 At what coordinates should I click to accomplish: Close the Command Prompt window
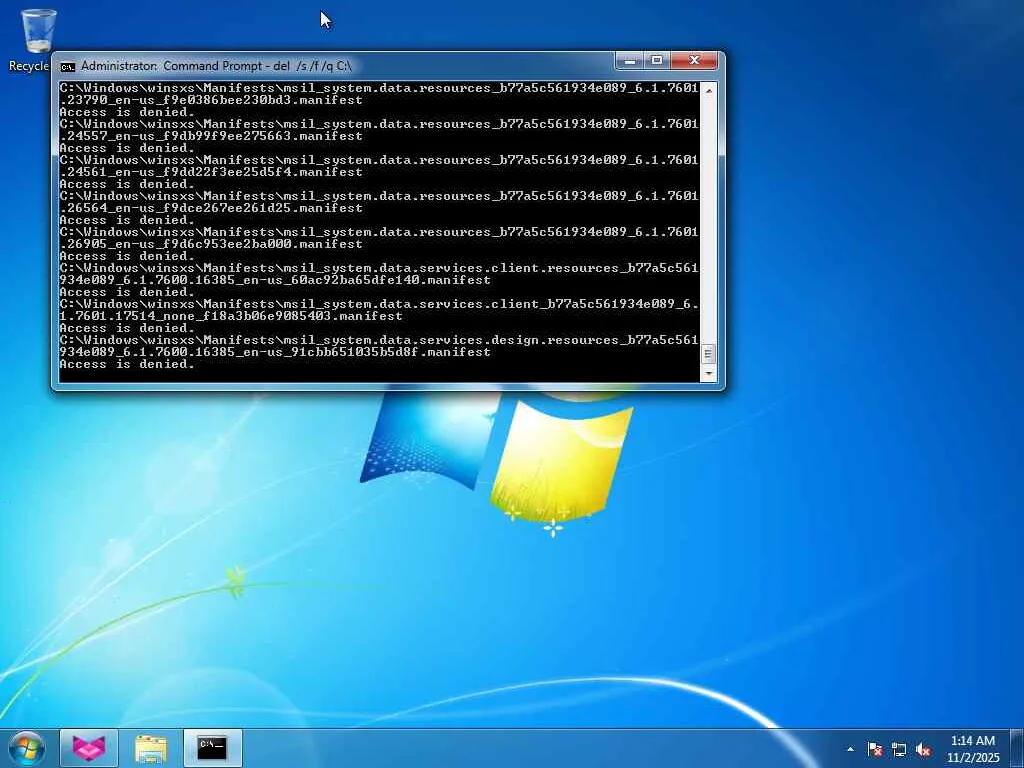(x=694, y=61)
